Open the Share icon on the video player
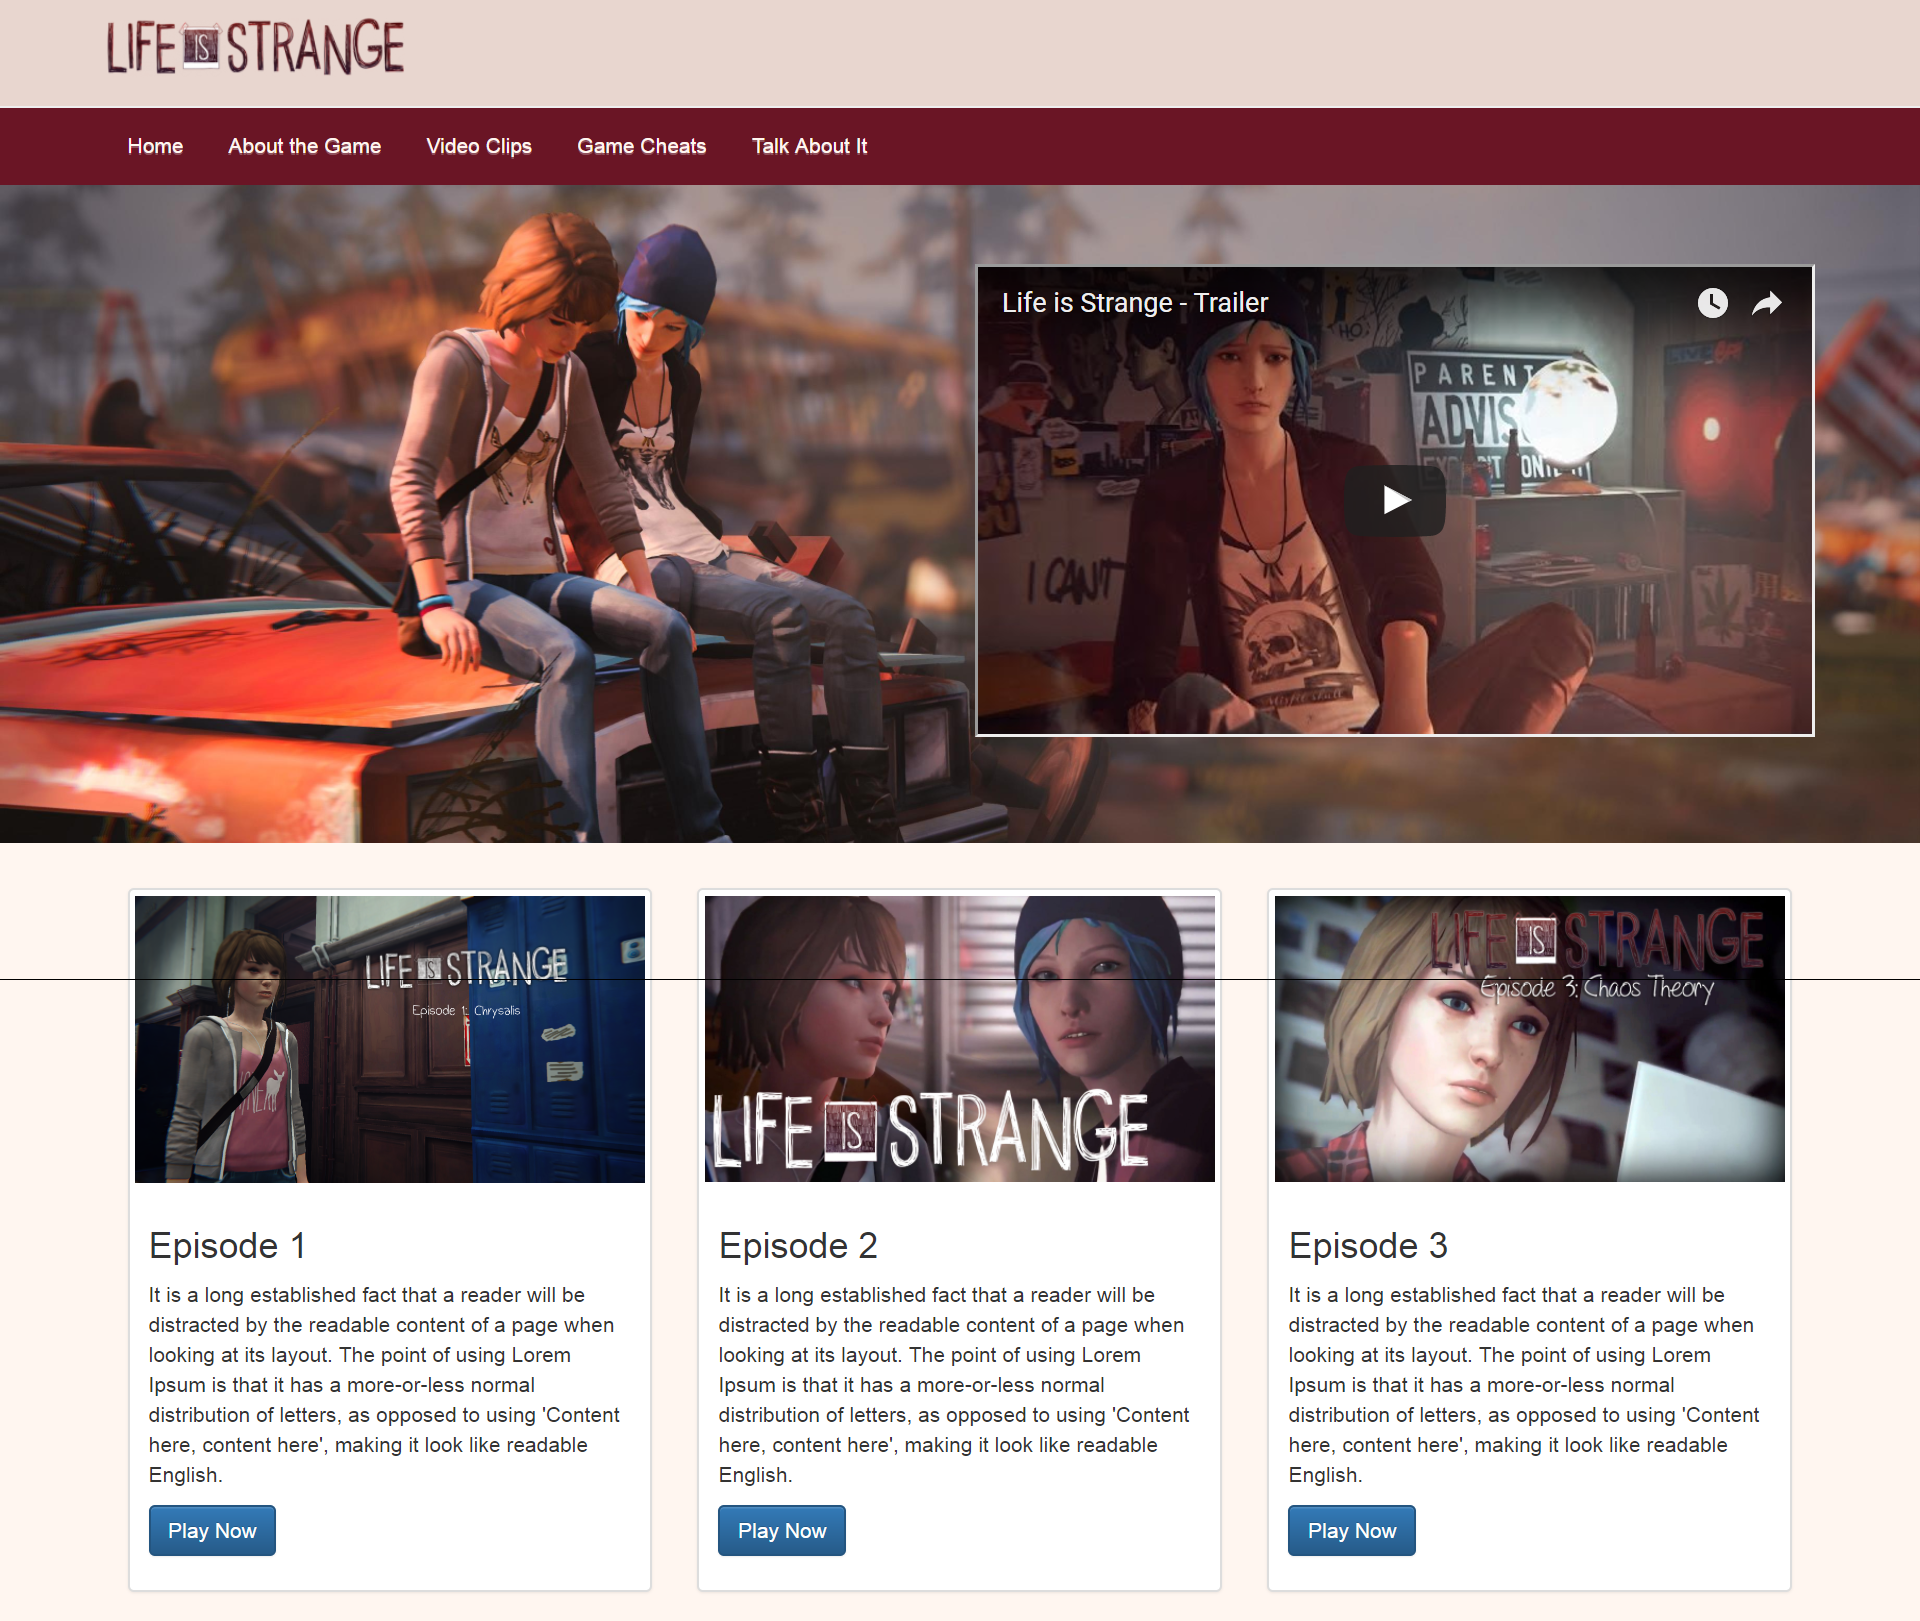1920x1621 pixels. point(1766,303)
